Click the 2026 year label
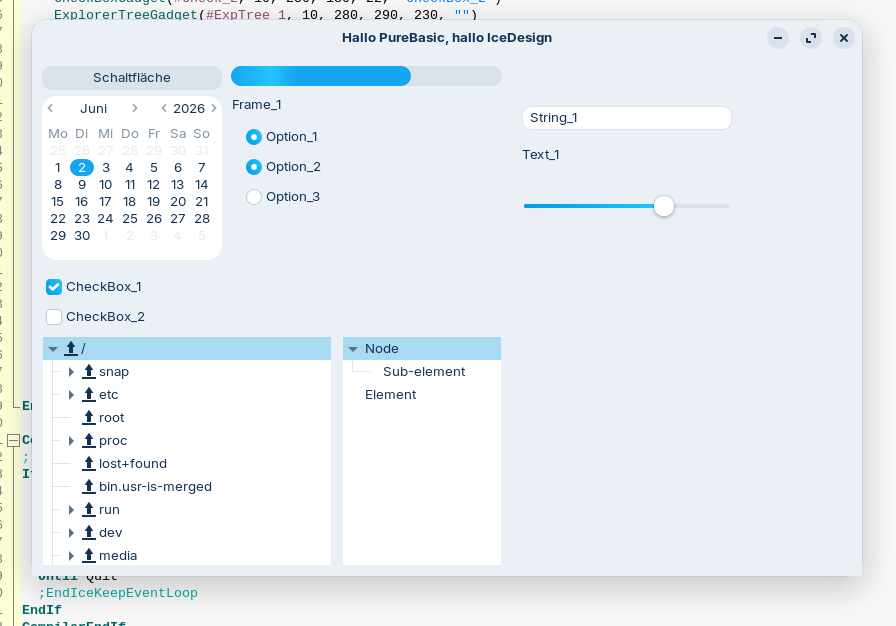Viewport: 896px width, 626px height. tap(189, 109)
